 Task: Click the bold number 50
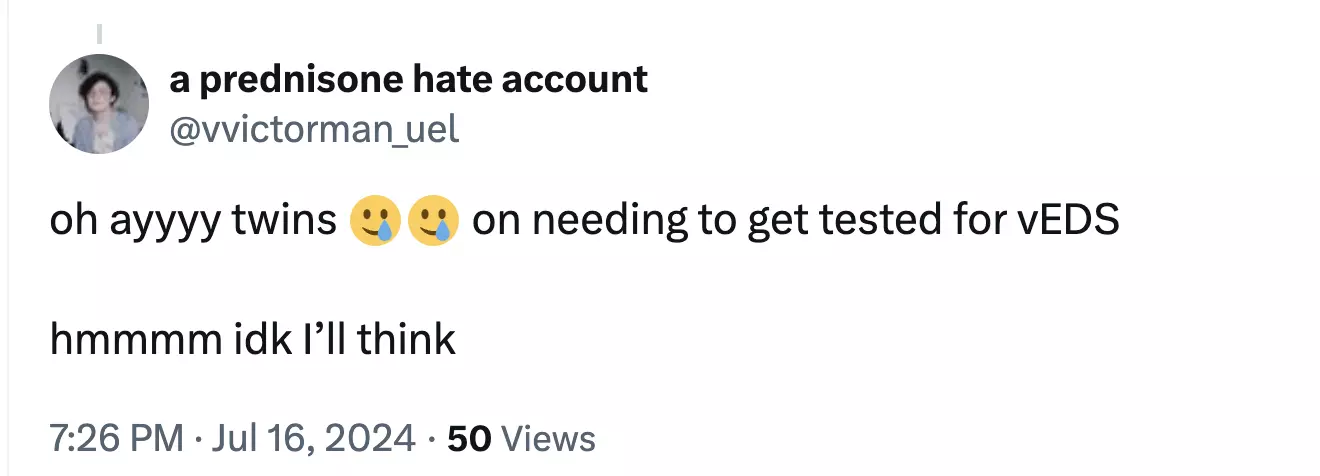pos(468,438)
